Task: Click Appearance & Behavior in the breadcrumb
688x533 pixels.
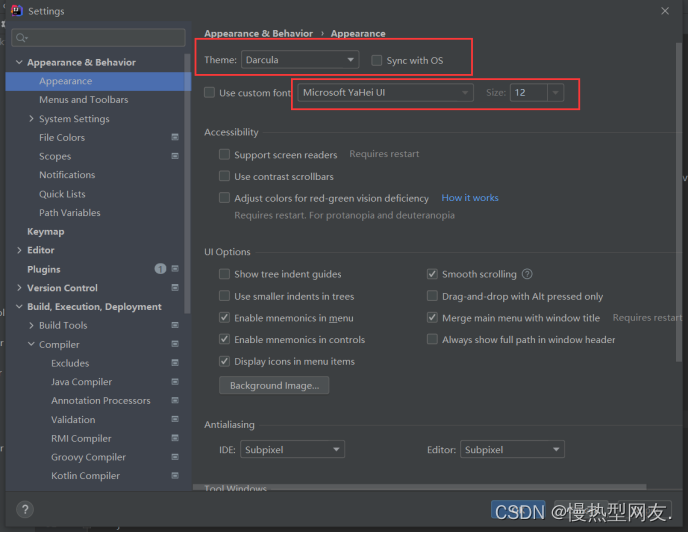Action: (258, 33)
